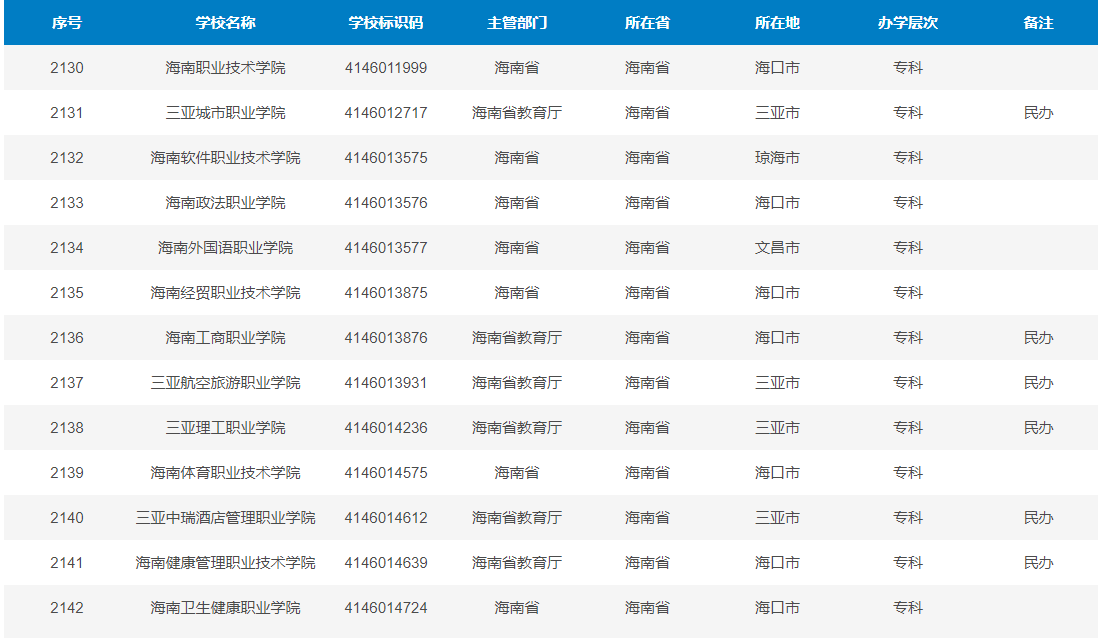Click serial number 2130
The image size is (1098, 639).
point(67,68)
